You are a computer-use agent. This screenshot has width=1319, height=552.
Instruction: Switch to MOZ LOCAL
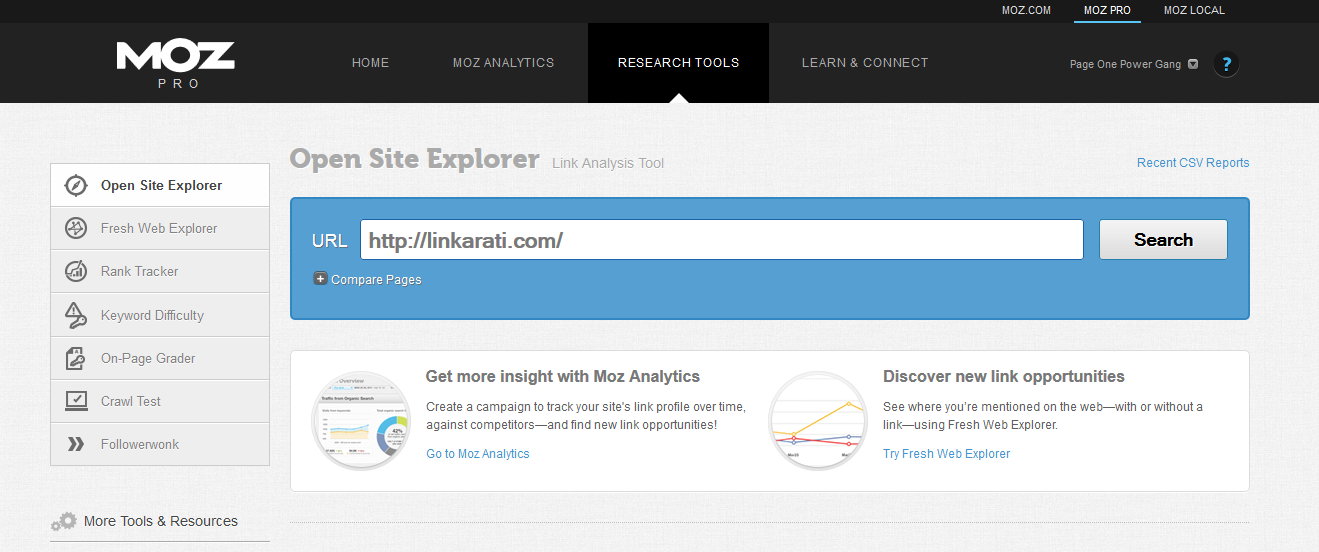point(1194,11)
